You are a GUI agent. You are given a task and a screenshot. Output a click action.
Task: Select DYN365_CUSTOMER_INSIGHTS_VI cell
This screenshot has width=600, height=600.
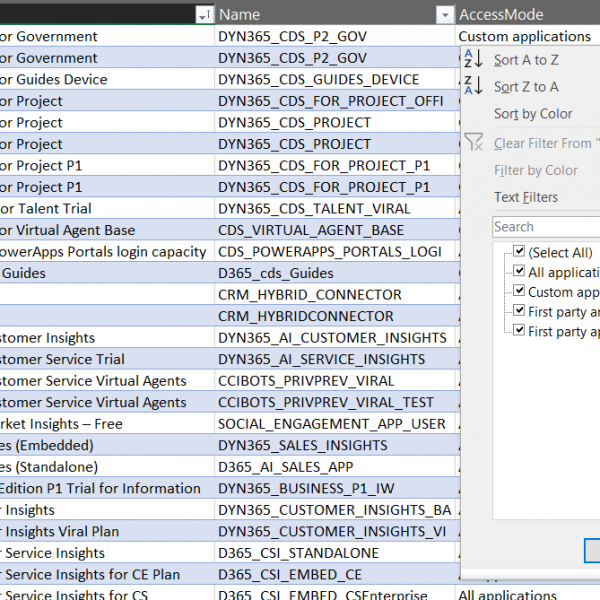click(x=335, y=532)
